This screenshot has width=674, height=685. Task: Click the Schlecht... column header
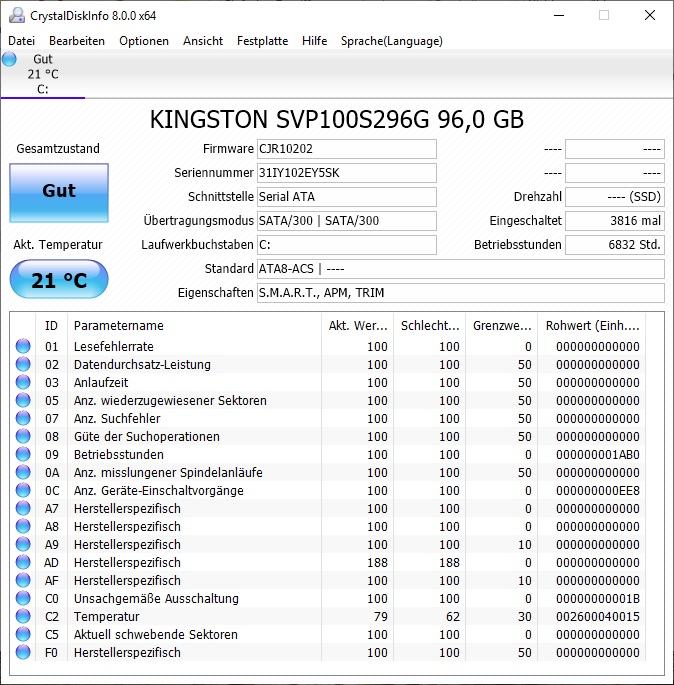430,326
